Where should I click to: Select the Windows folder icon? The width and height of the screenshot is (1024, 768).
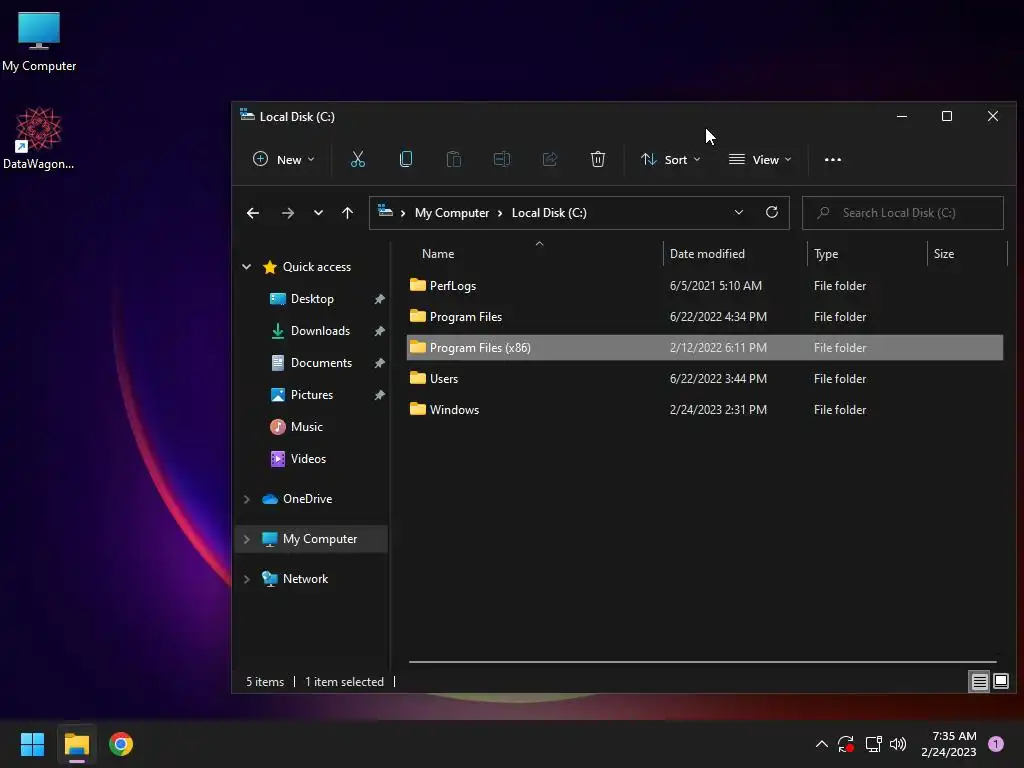(x=417, y=409)
